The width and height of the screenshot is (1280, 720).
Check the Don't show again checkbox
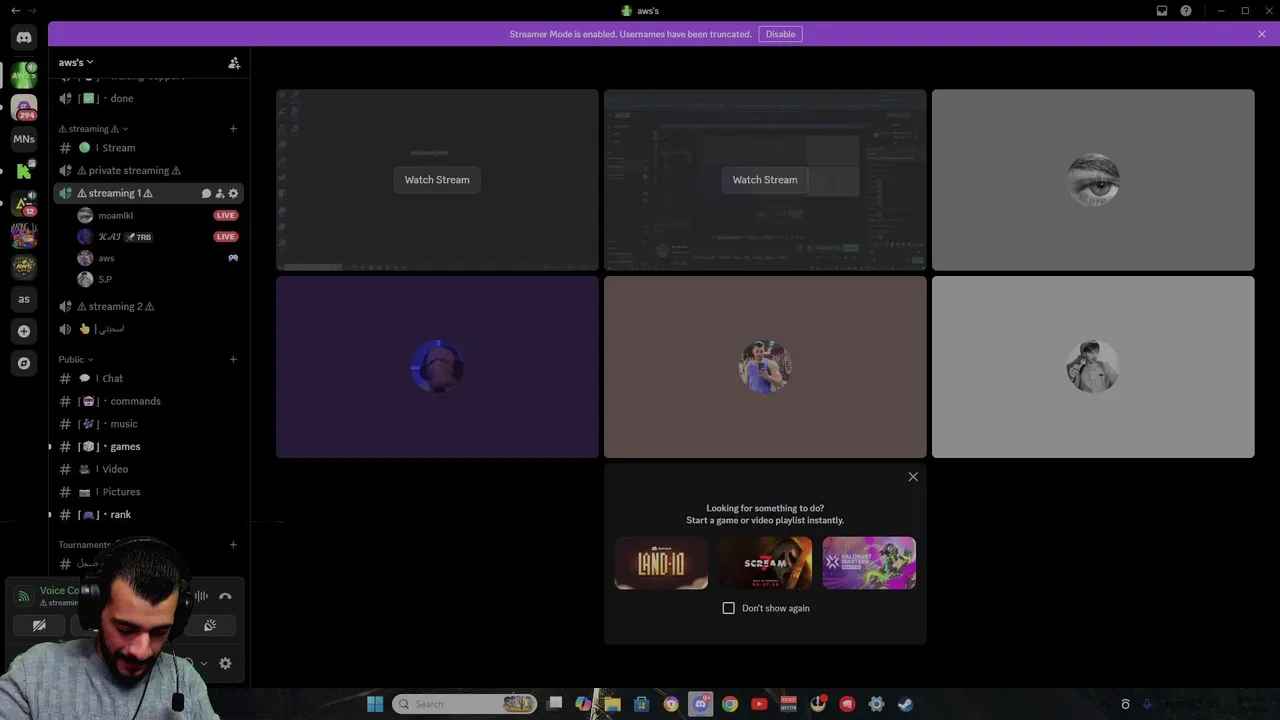pos(729,608)
